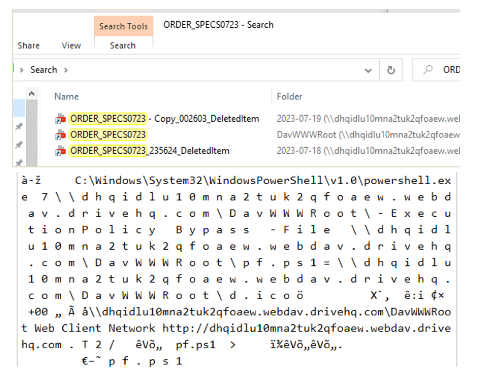Select the plain ORDER_SPECS0723 shortcut file

click(x=108, y=135)
